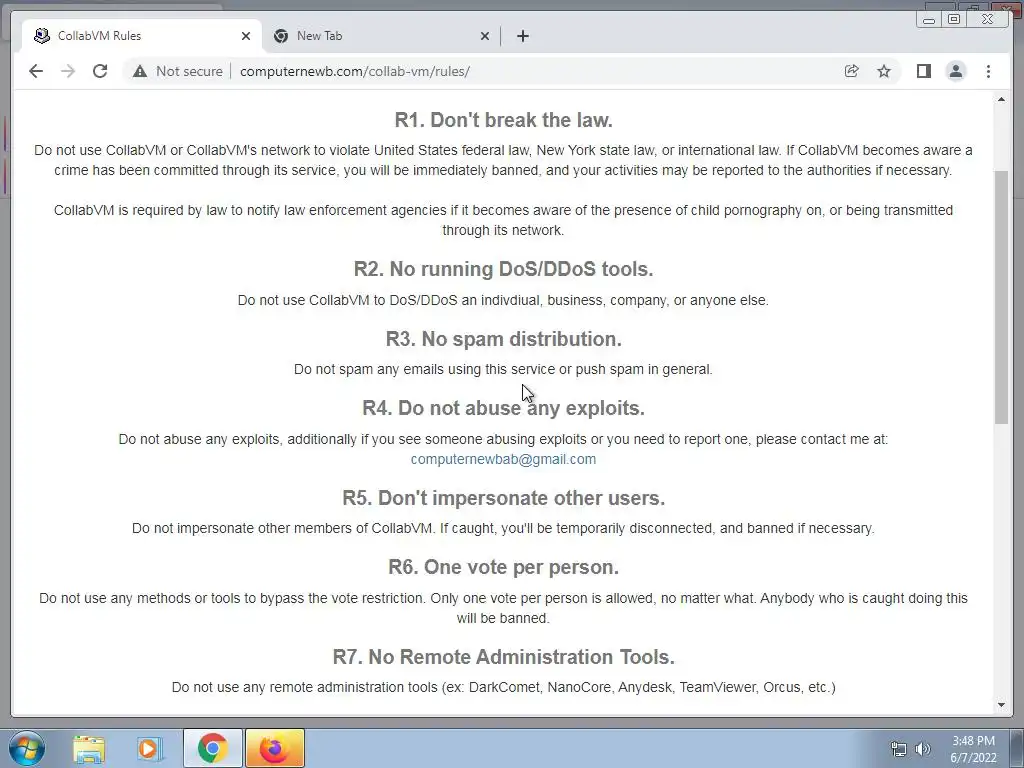Click the R6. One vote per person heading
Image resolution: width=1024 pixels, height=768 pixels.
(504, 567)
